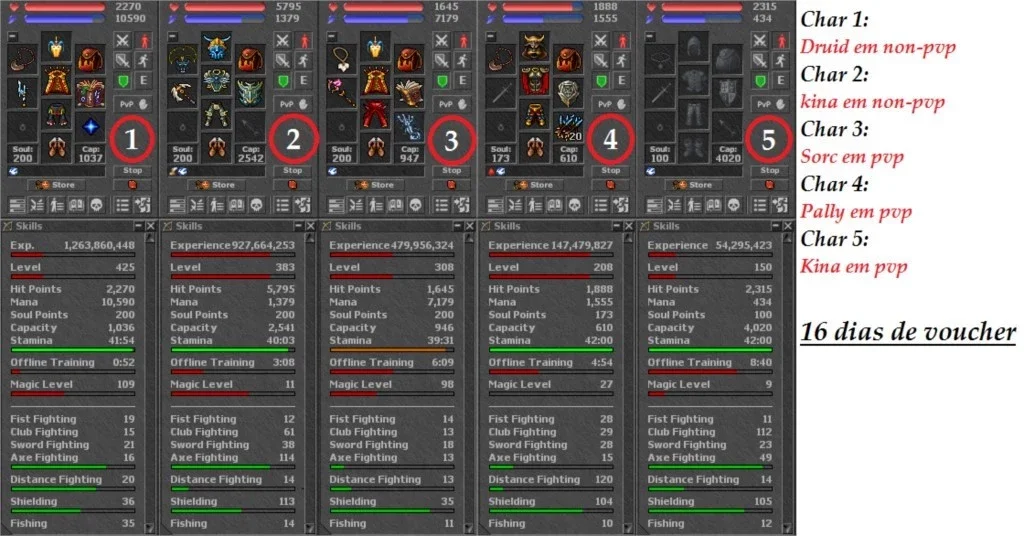
Task: Toggle full attack mode in Cap 1037 panel
Action: pos(123,40)
